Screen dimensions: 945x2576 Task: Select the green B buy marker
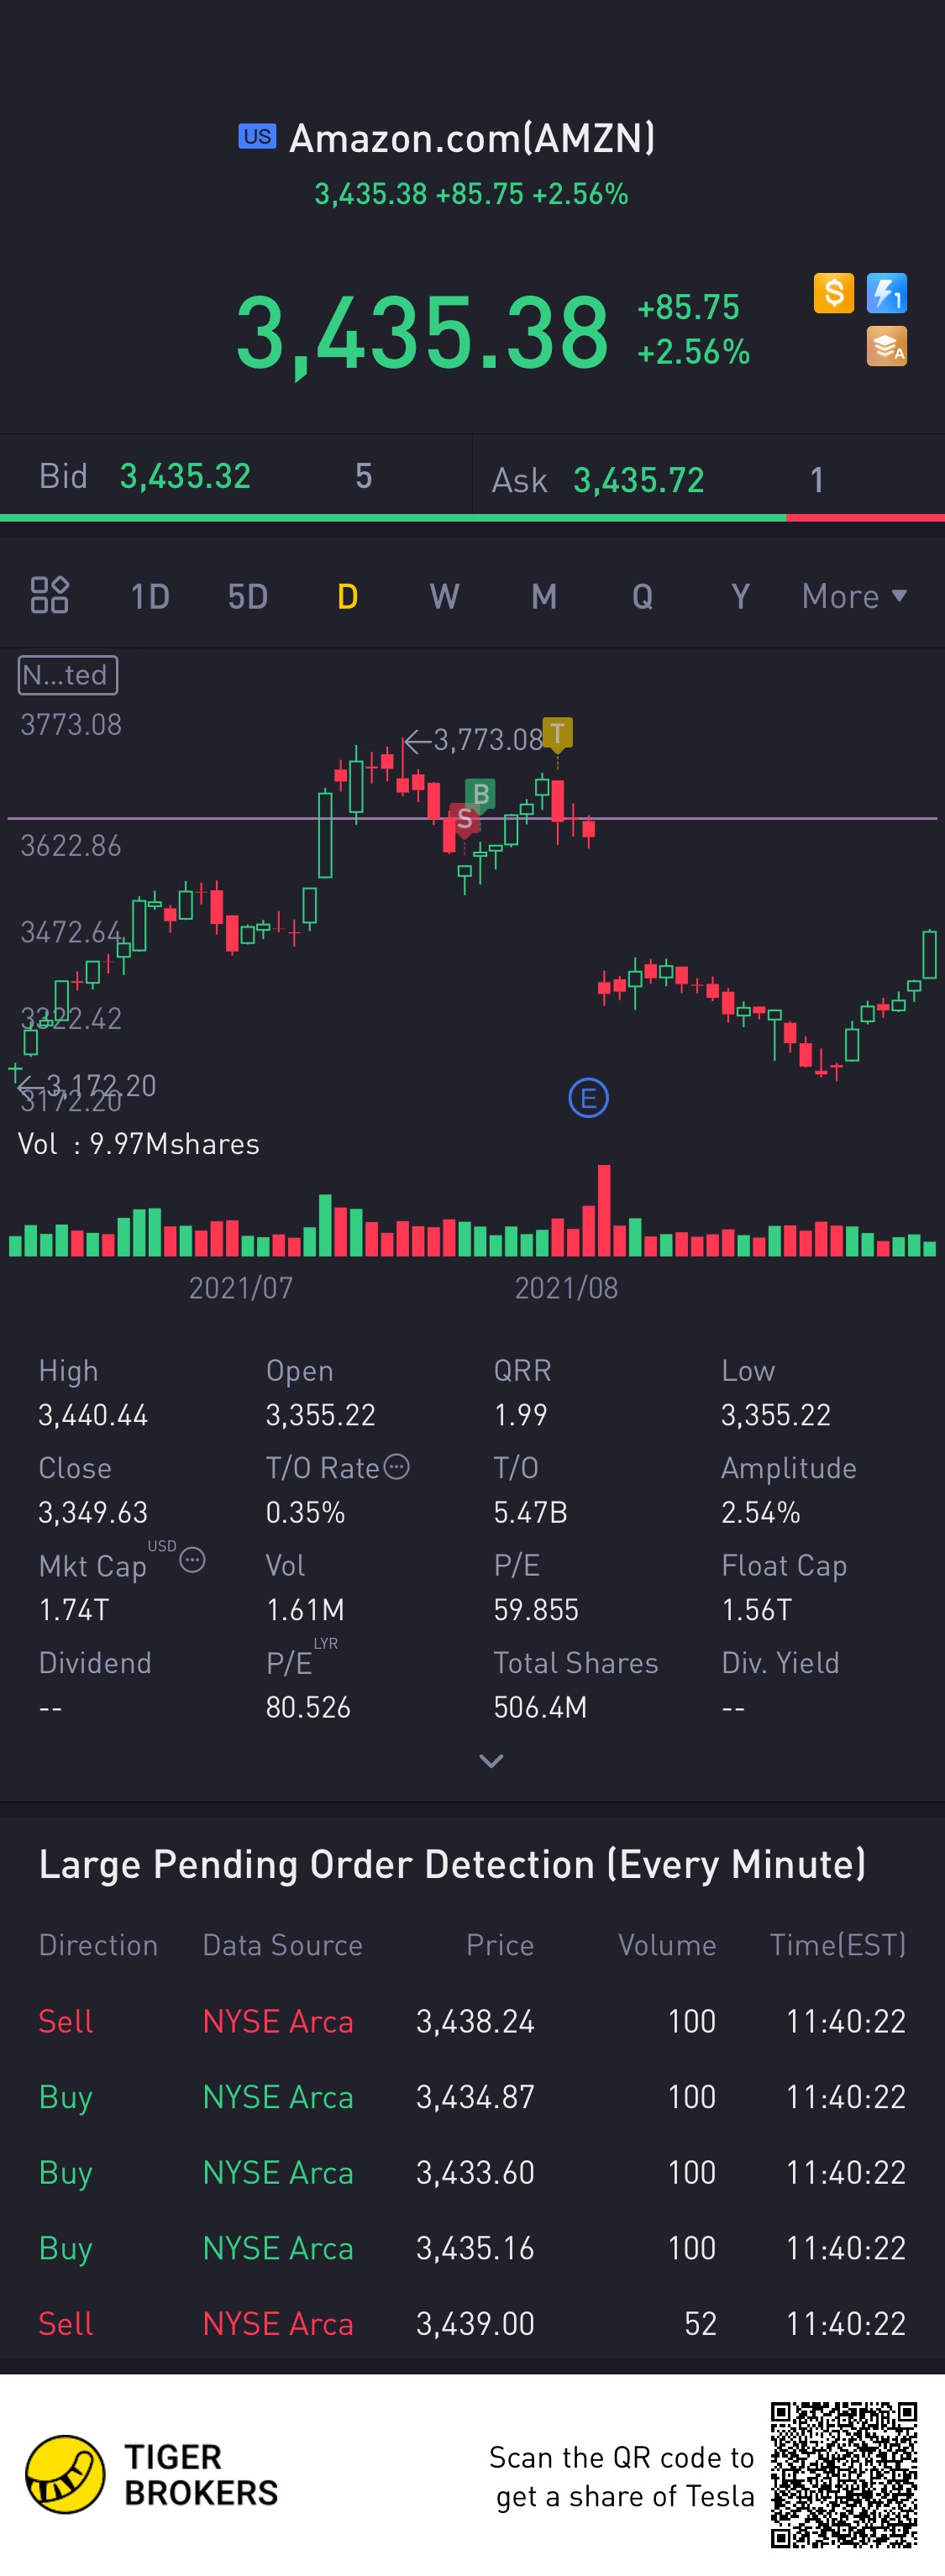click(x=481, y=794)
